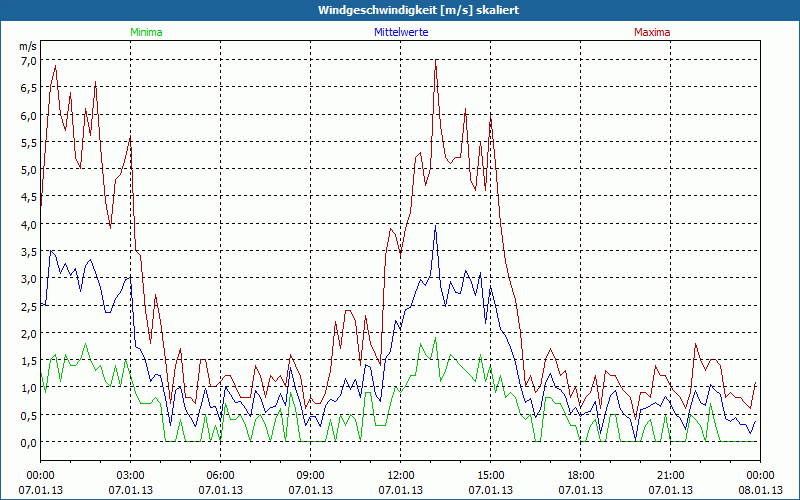Click the '4,5' y-axis value
800x500 pixels.
(x=29, y=197)
